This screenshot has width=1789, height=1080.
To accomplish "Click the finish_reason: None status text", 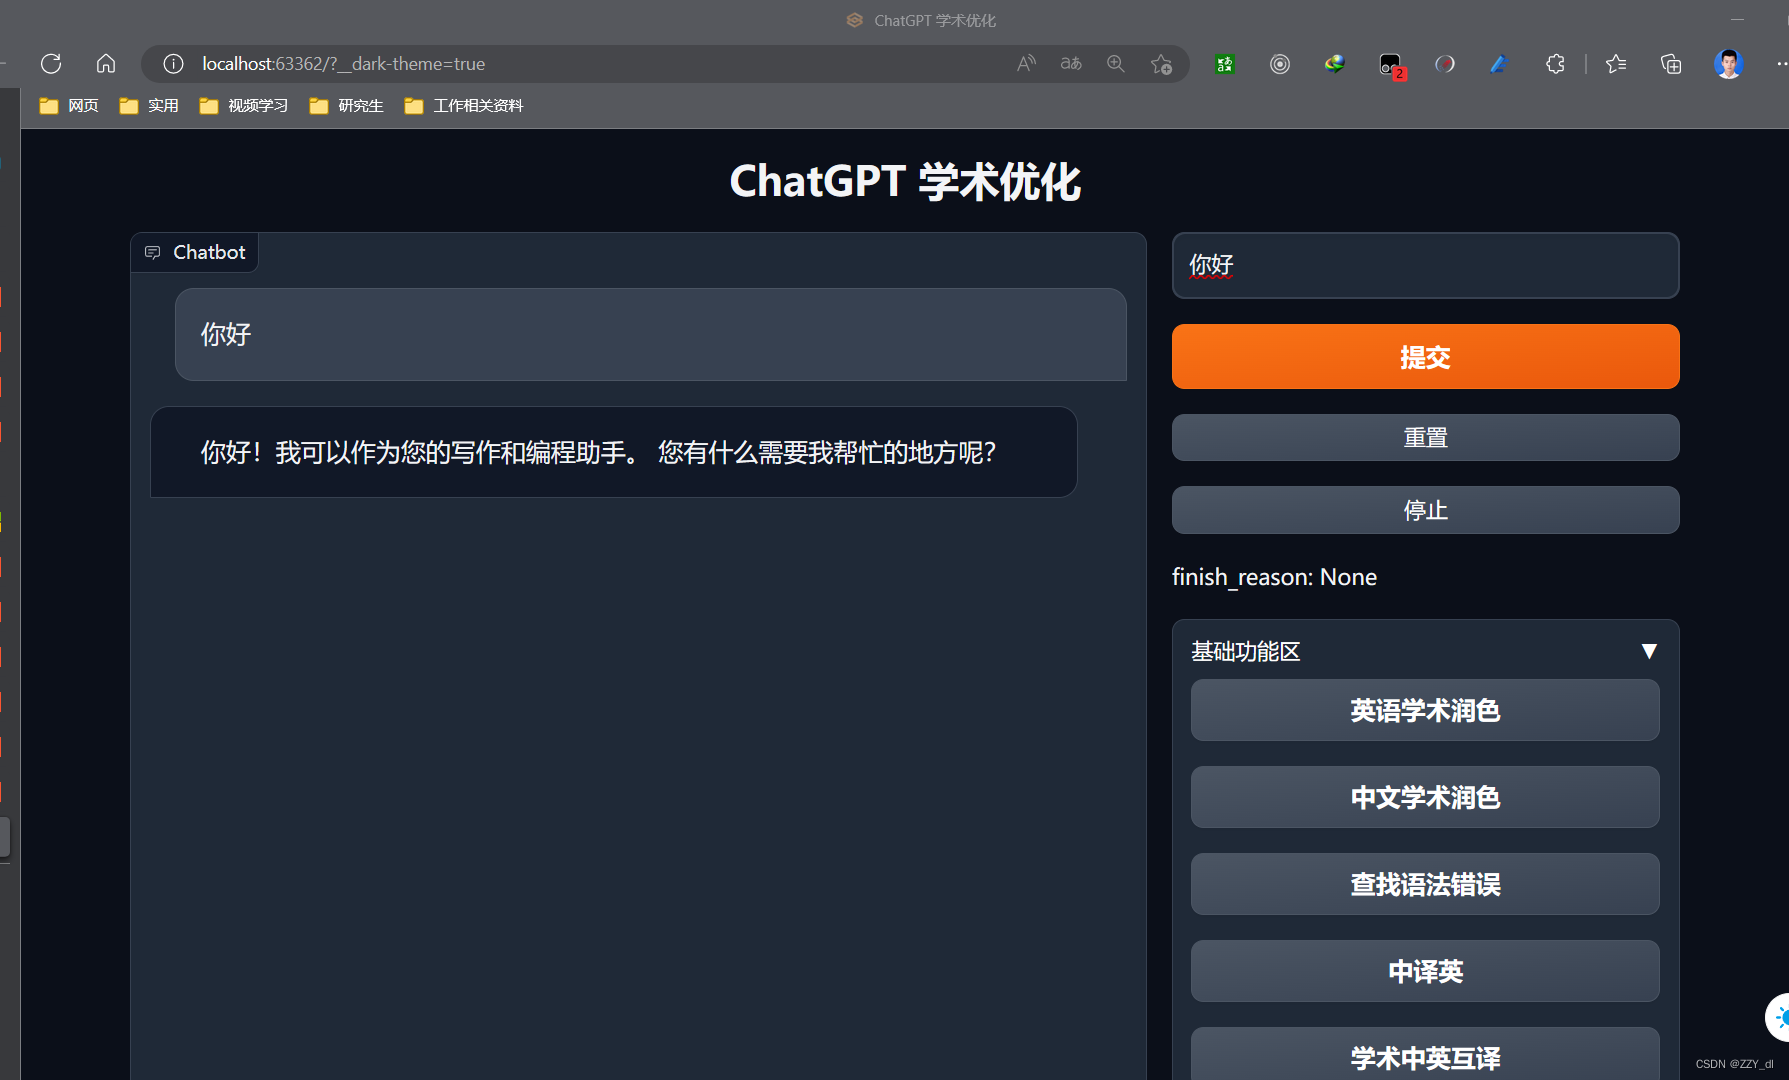I will [1274, 577].
